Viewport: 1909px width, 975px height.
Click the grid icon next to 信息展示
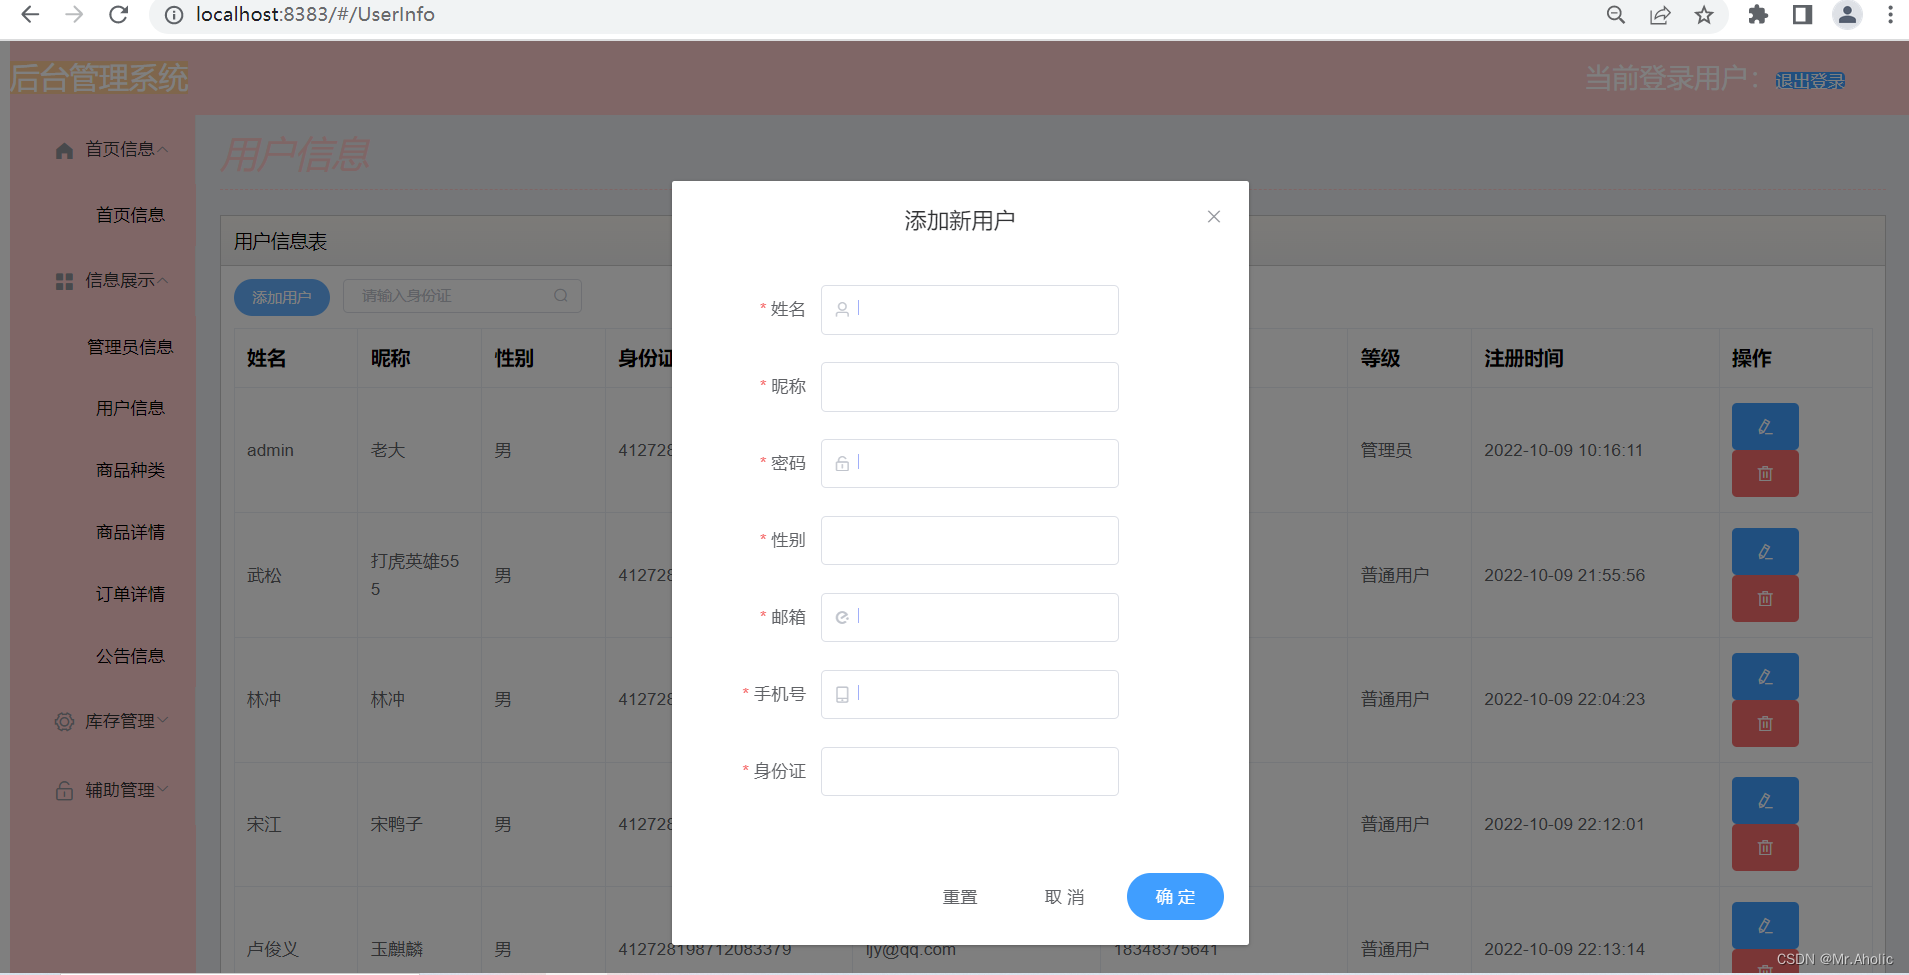pos(64,281)
